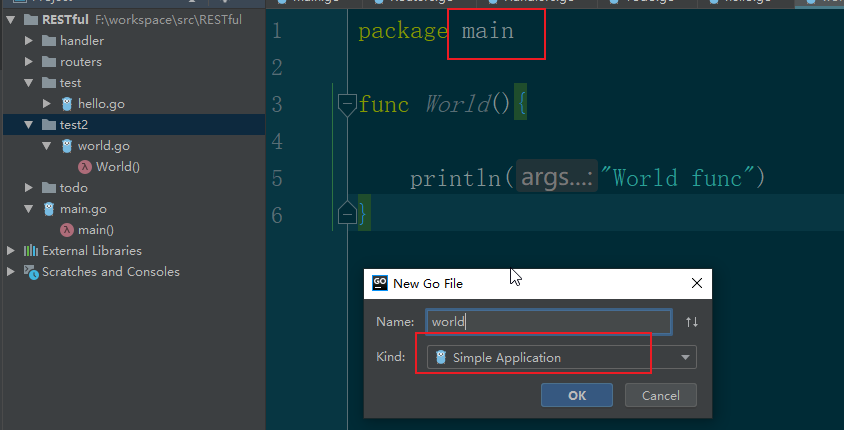Screen dimensions: 844x430
Task: Collapse the test folder arrow
Action: point(29,83)
